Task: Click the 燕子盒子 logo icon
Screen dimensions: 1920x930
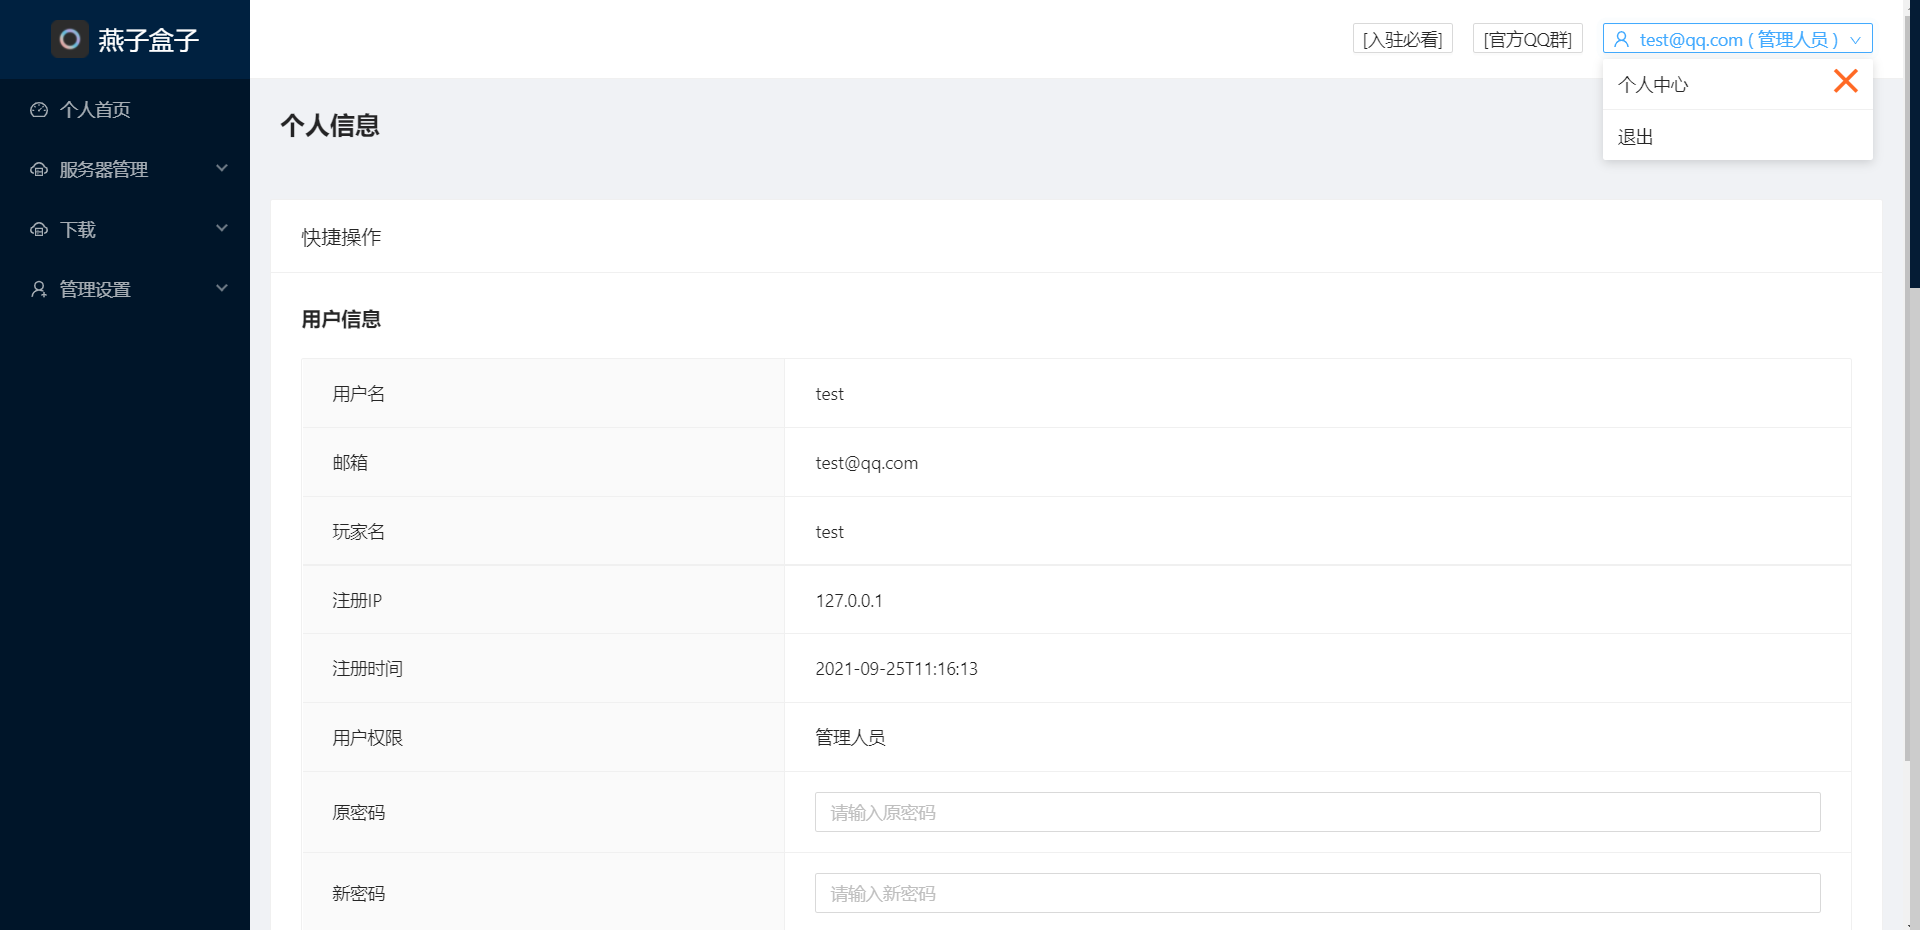Action: point(70,39)
